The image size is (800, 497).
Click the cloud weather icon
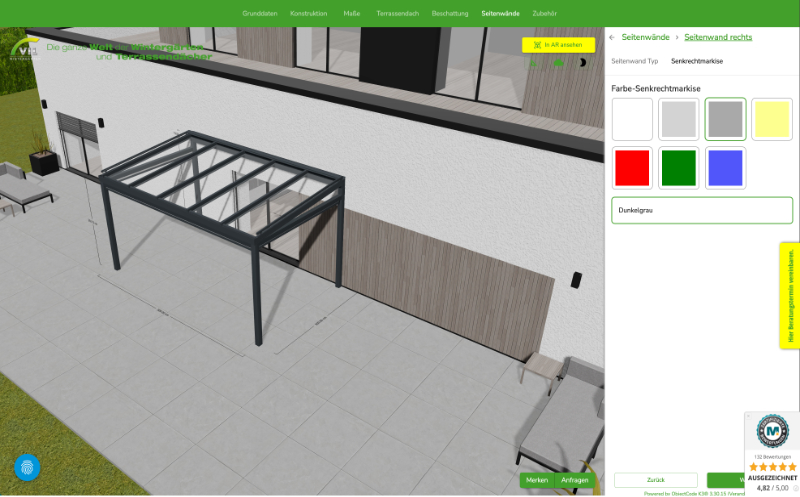(558, 63)
